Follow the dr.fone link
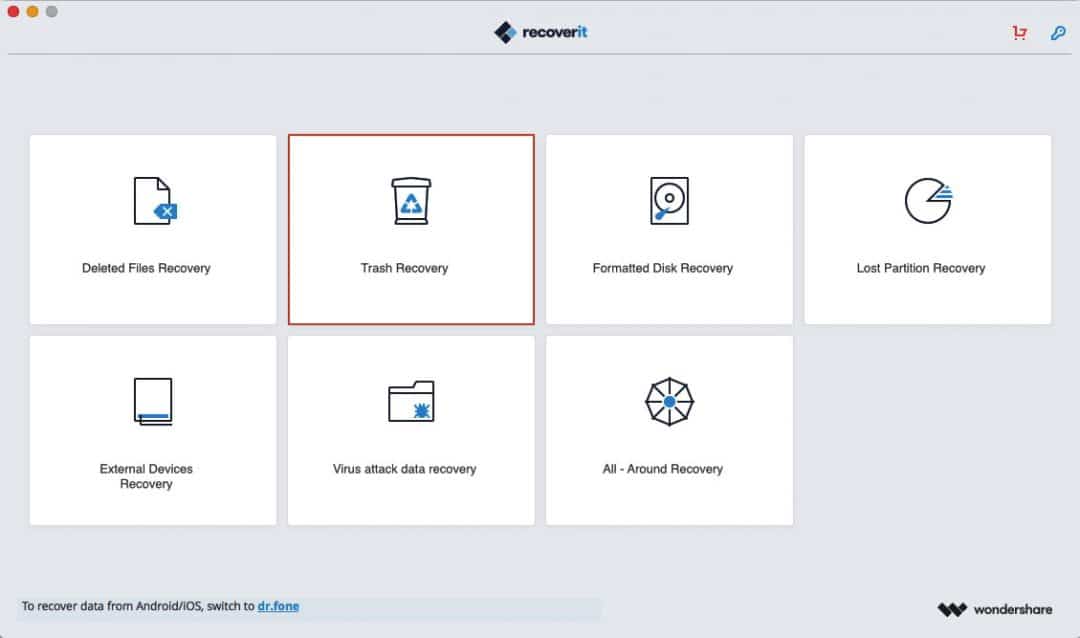Image resolution: width=1080 pixels, height=638 pixels. coord(278,606)
